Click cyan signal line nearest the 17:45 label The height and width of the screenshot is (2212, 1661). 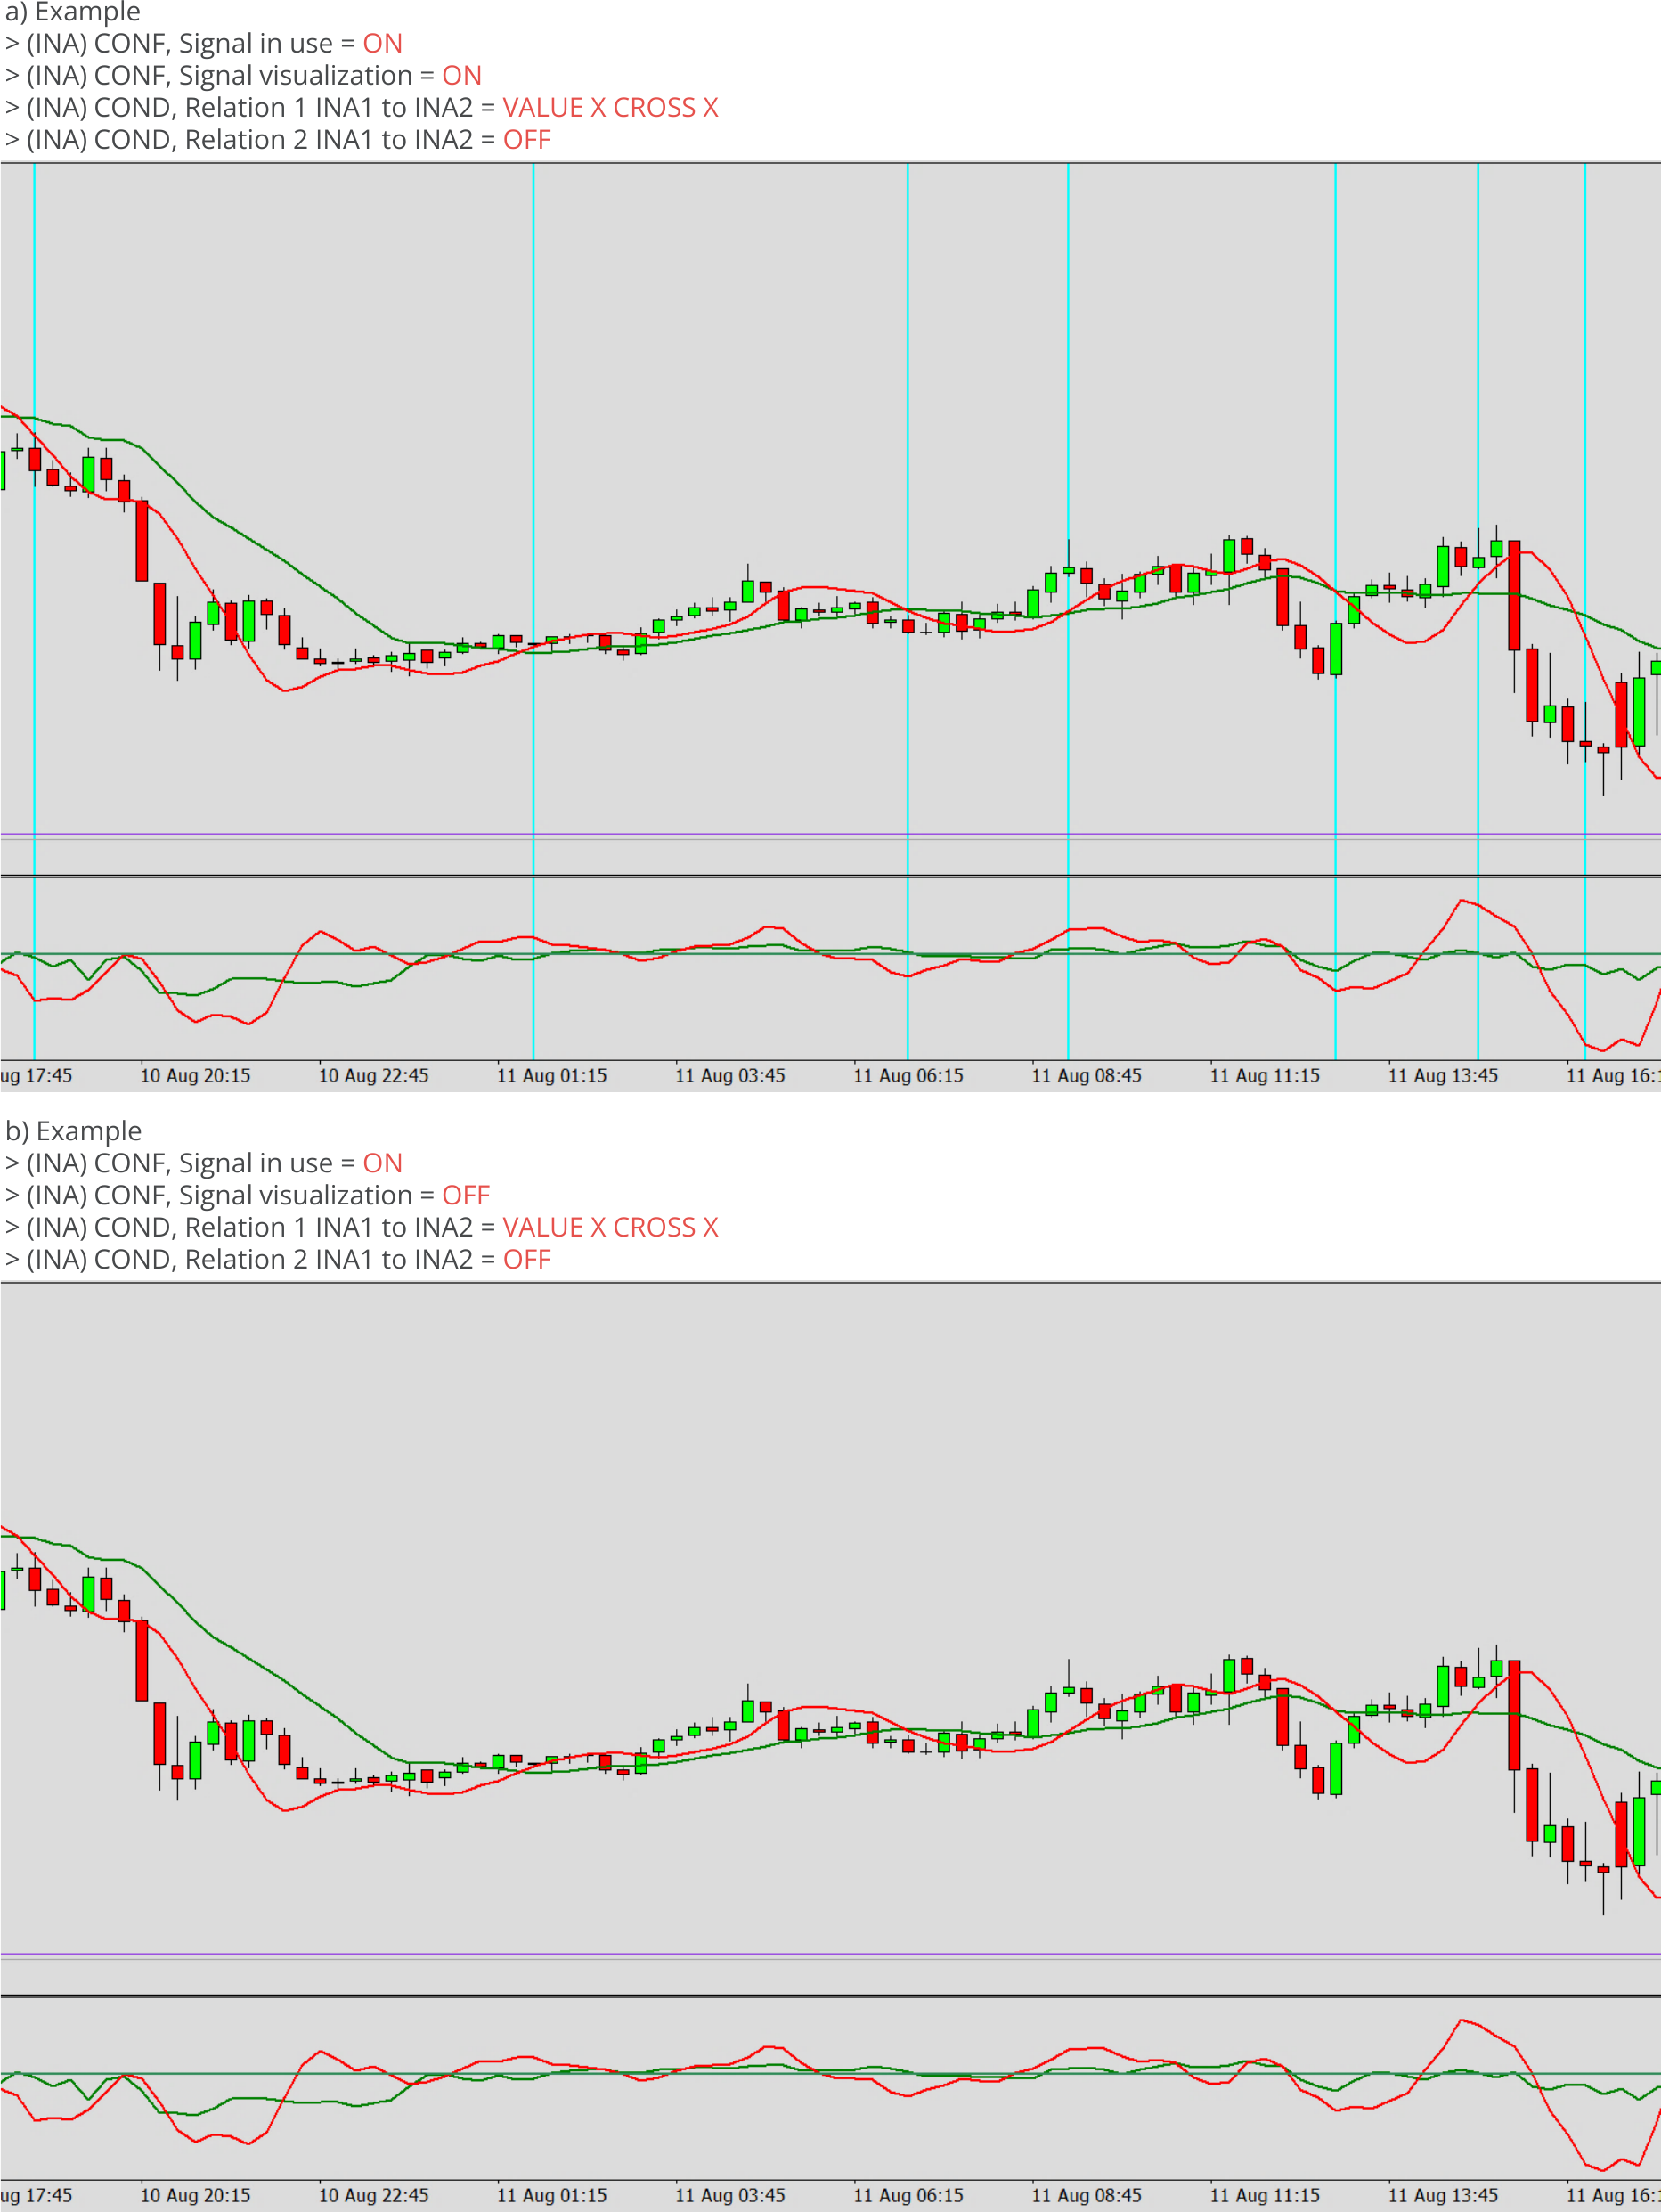(34, 610)
